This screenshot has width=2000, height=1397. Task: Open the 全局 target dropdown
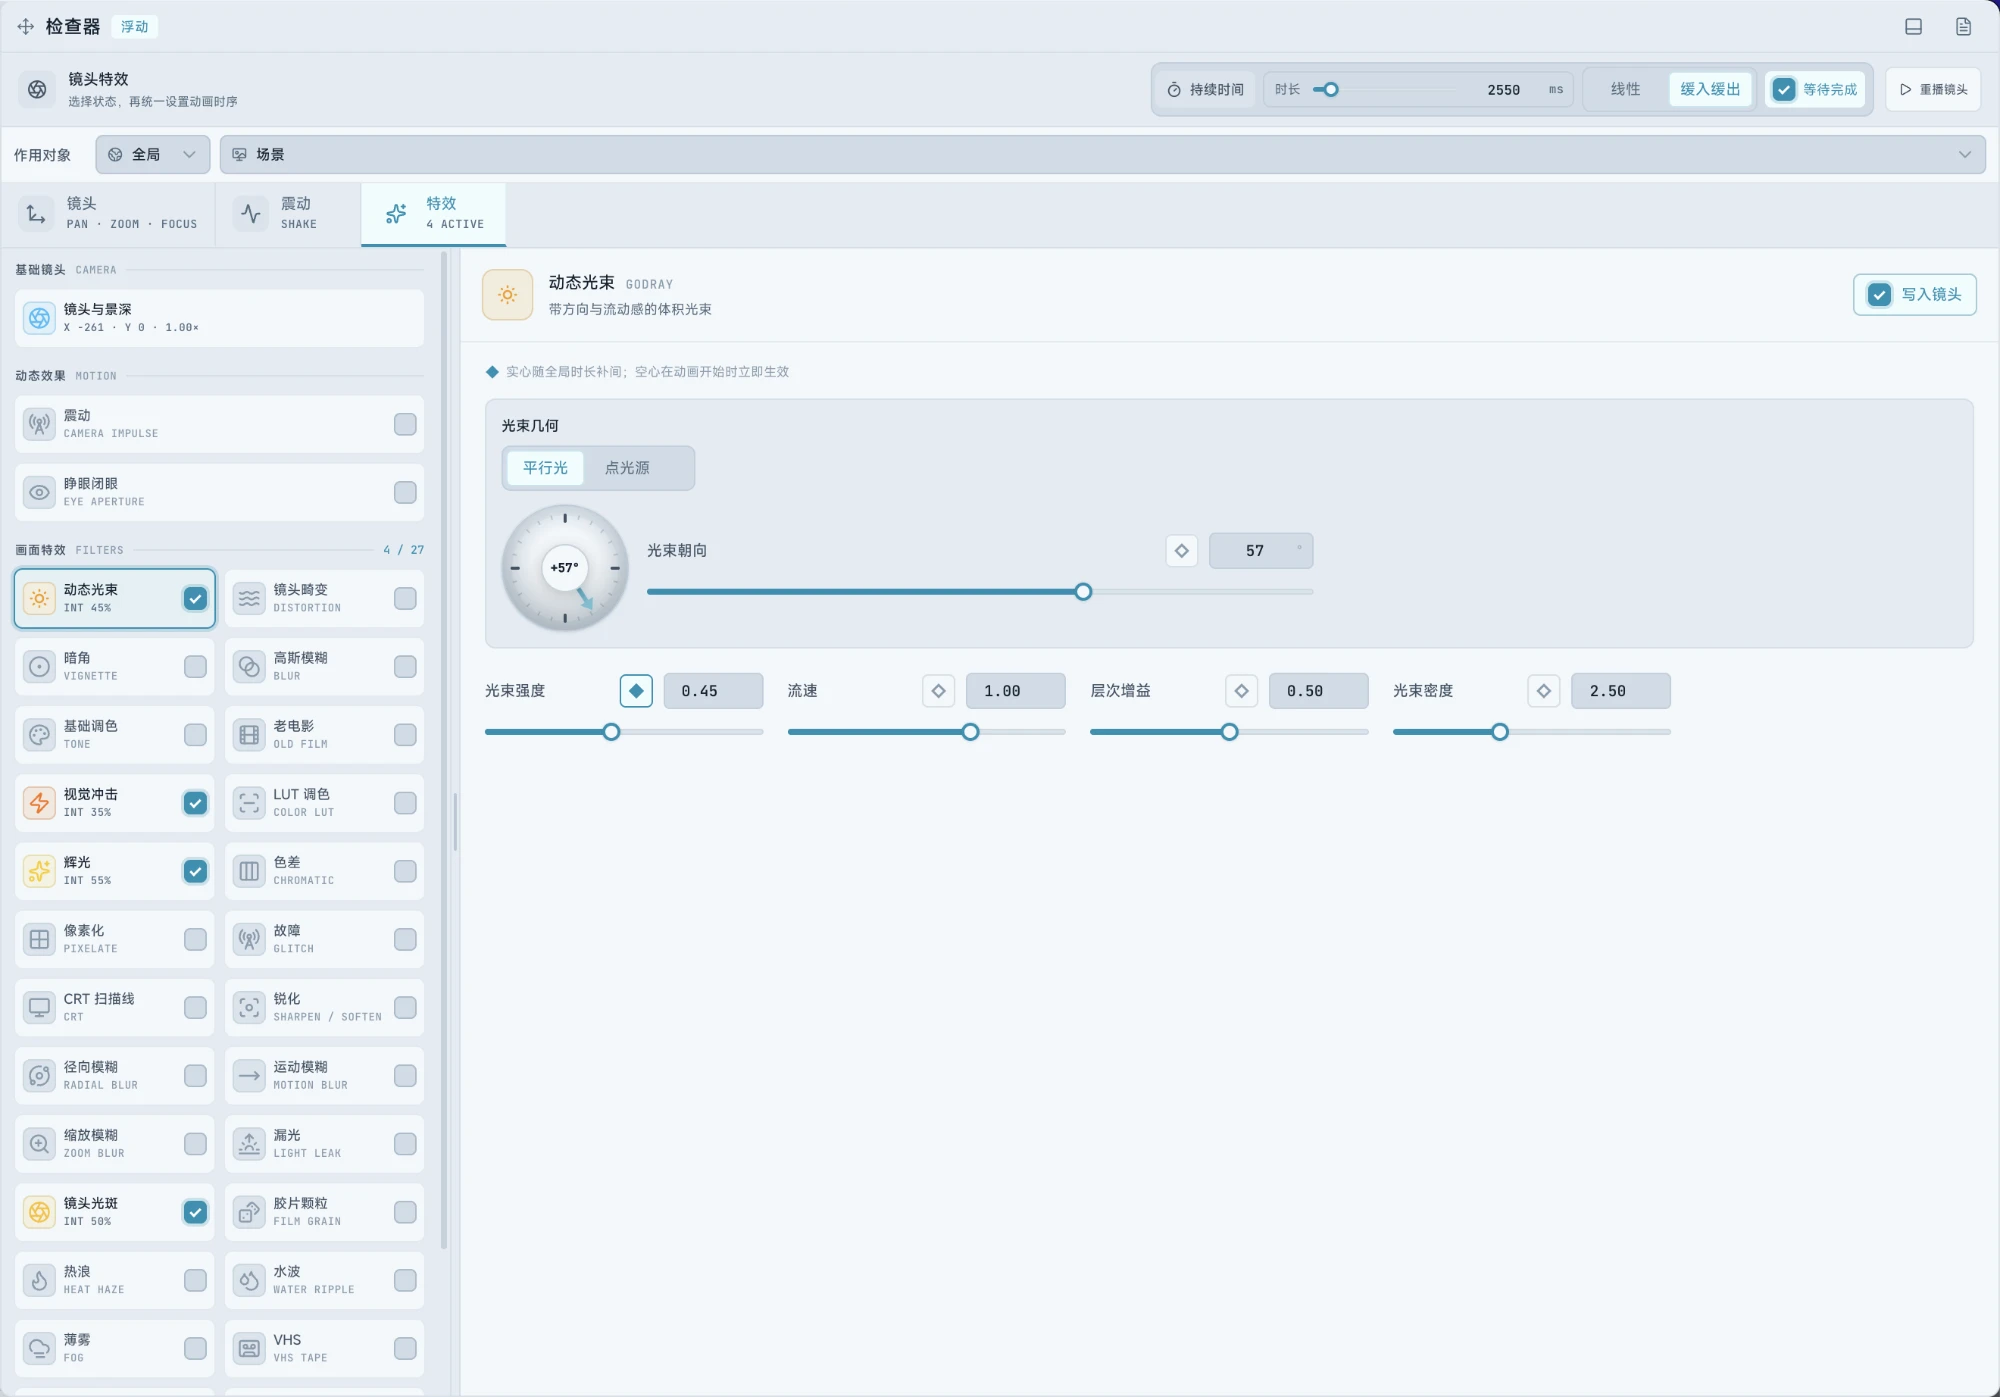click(x=153, y=155)
